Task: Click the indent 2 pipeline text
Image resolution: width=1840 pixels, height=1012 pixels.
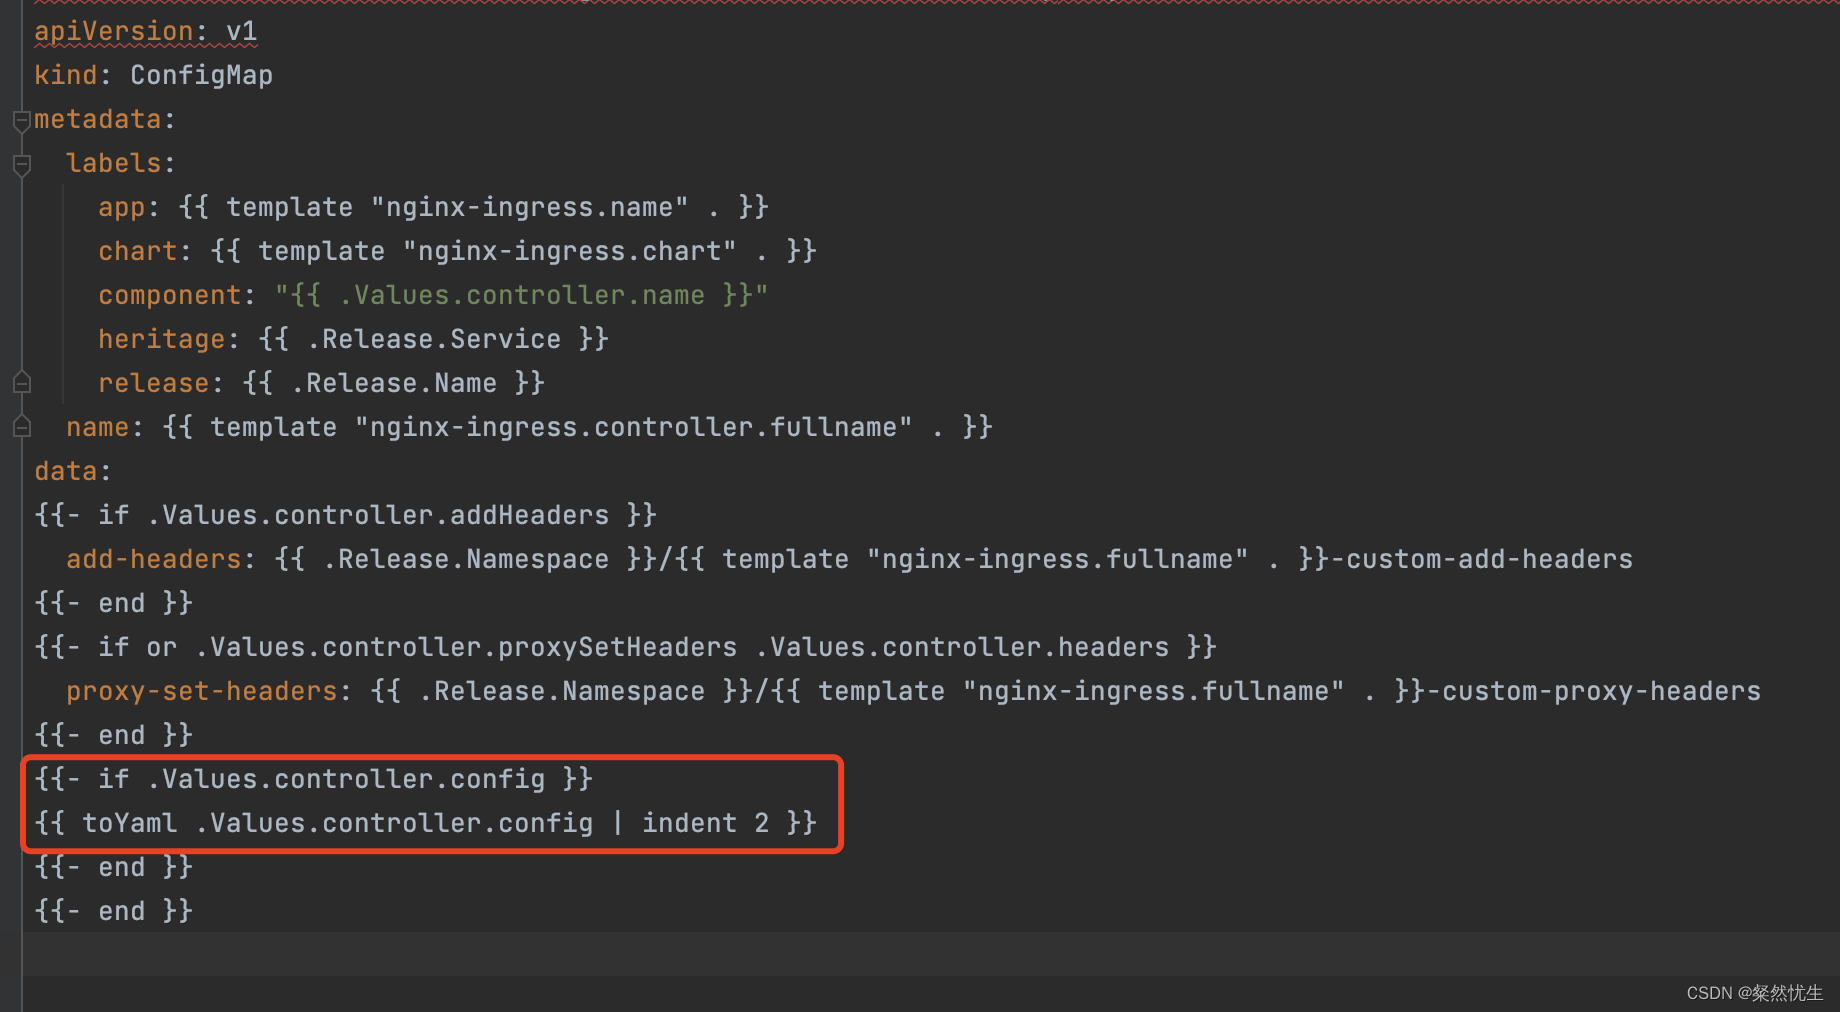Action: coord(705,824)
